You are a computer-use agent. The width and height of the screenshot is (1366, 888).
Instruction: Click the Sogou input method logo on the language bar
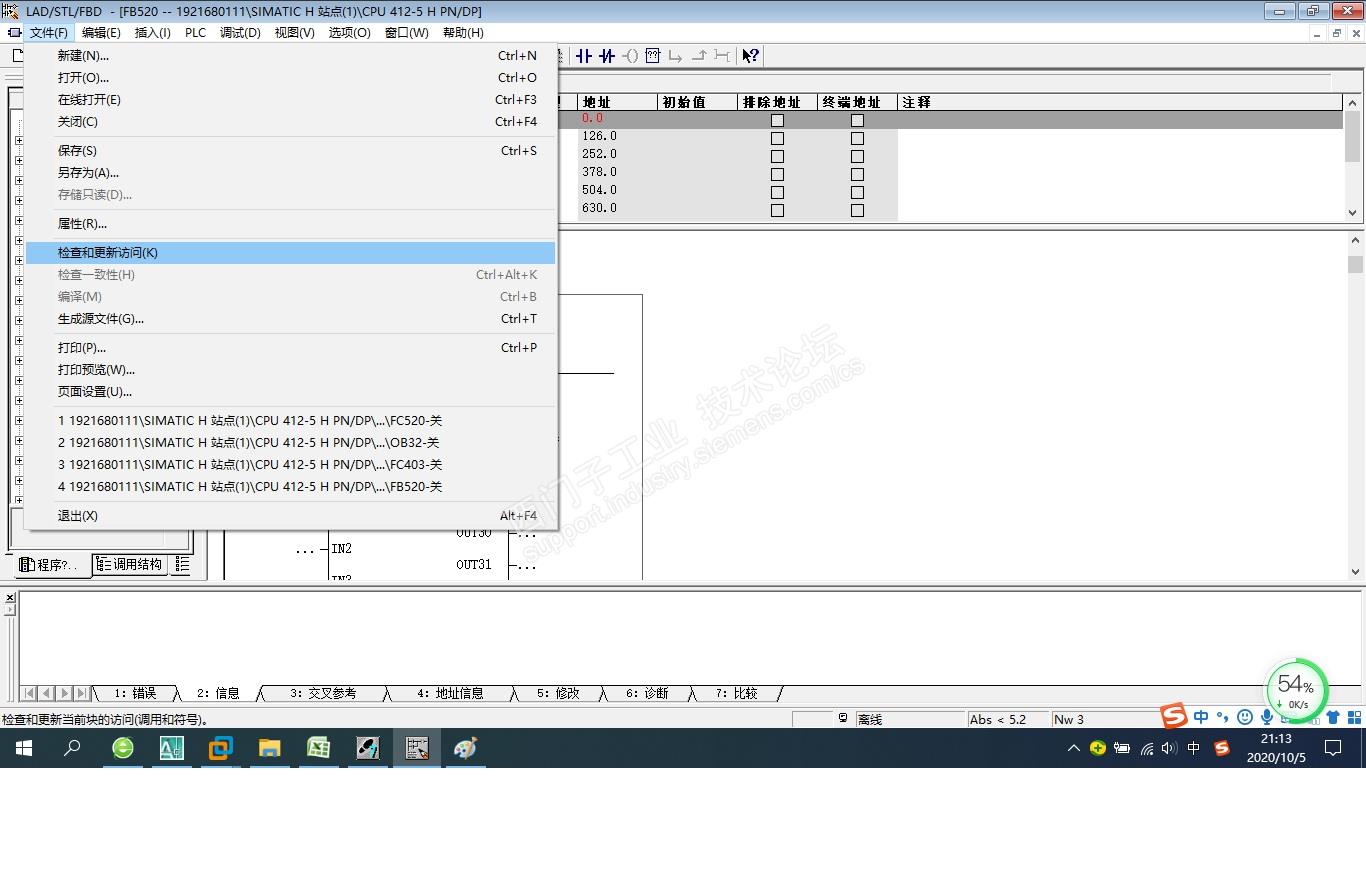[1174, 716]
